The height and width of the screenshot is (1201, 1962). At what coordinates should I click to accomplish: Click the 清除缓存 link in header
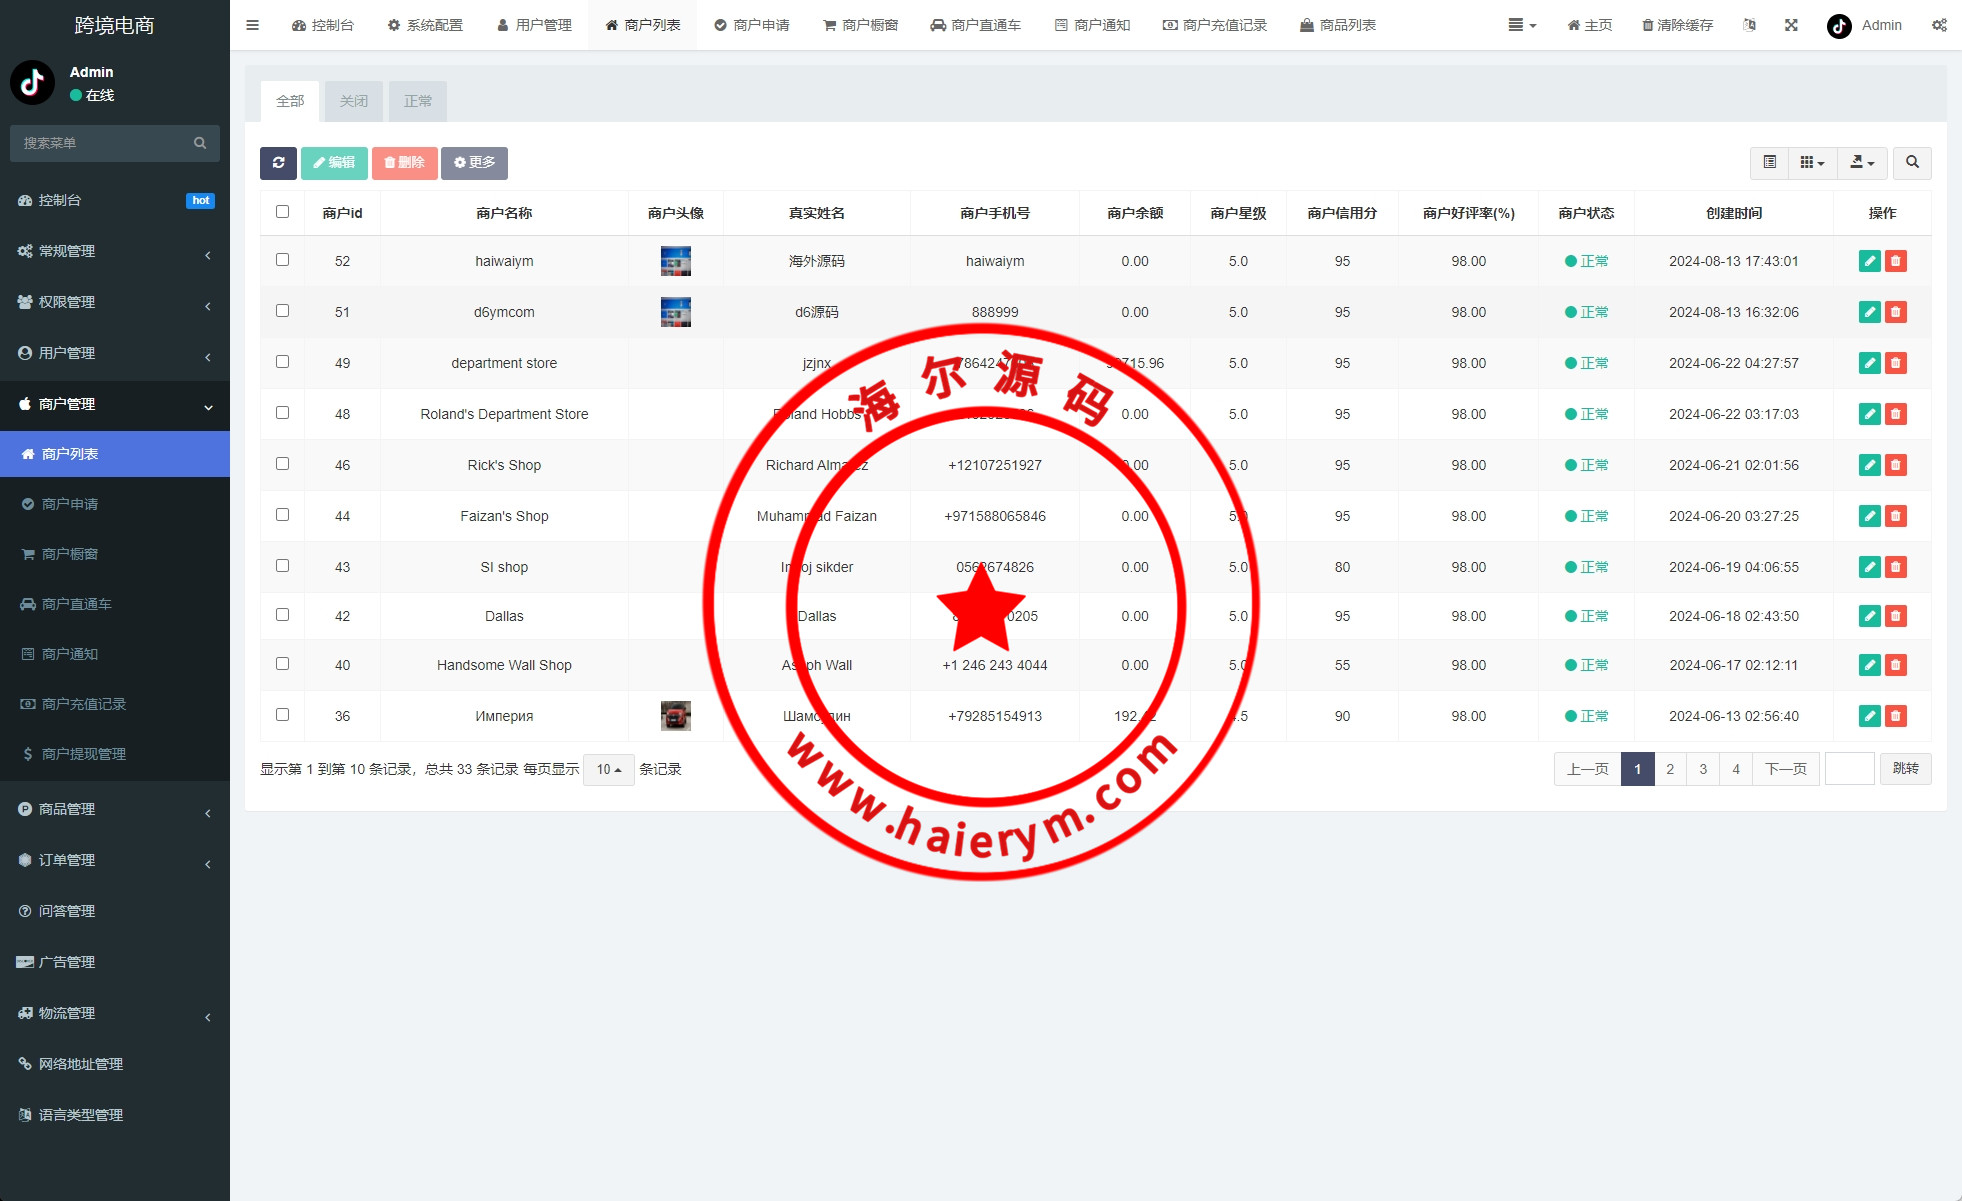click(1677, 25)
